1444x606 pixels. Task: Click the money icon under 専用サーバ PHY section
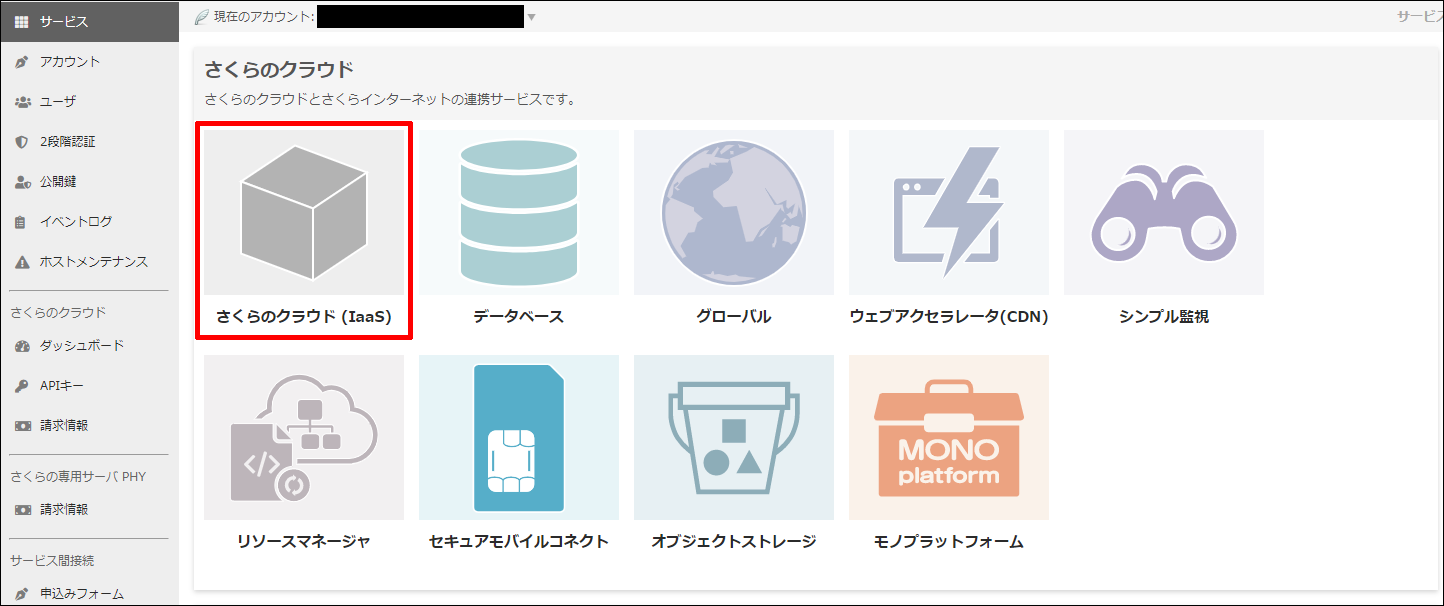click(22, 510)
